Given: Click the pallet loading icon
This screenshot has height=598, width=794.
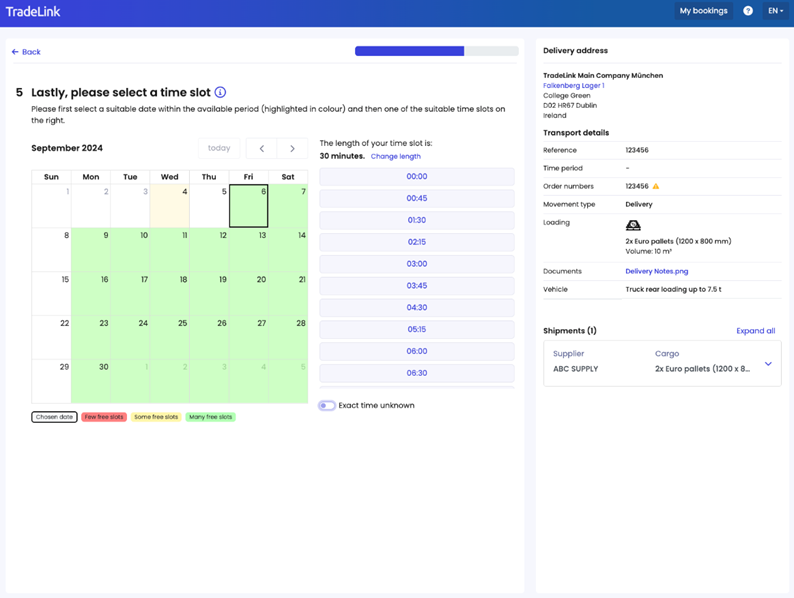Looking at the screenshot, I should tap(633, 225).
